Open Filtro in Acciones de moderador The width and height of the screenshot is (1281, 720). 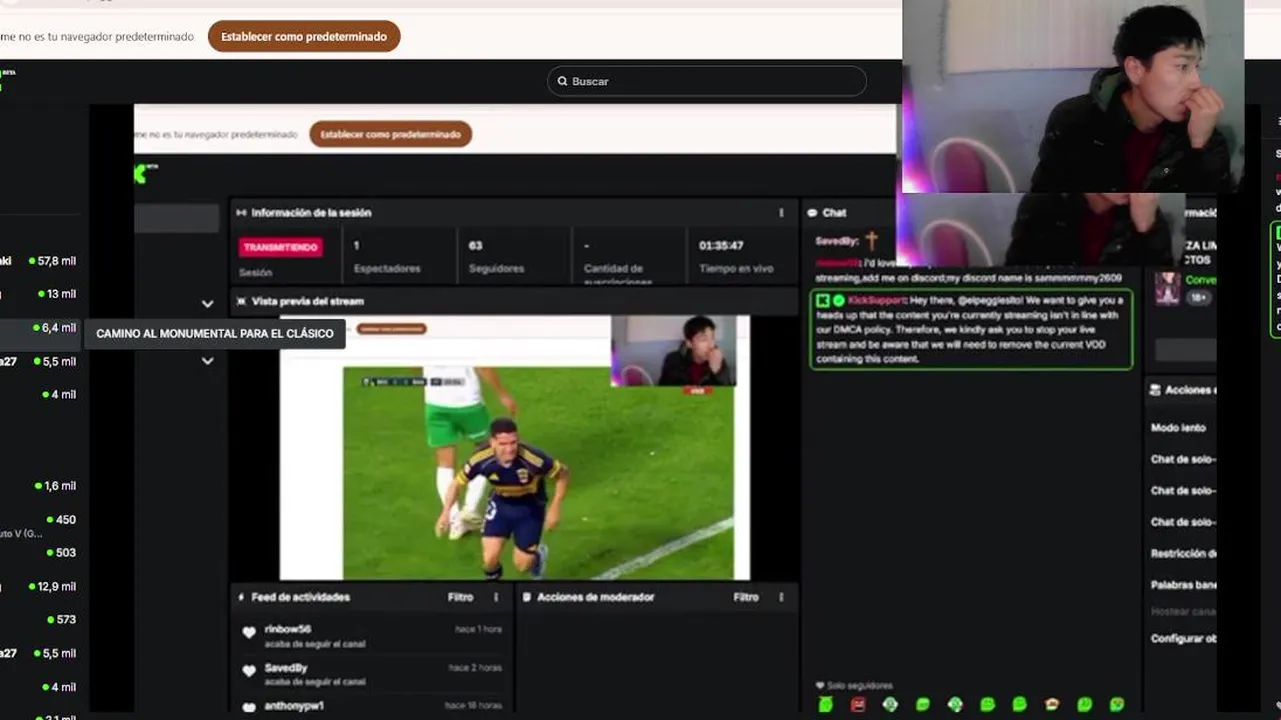pos(746,597)
